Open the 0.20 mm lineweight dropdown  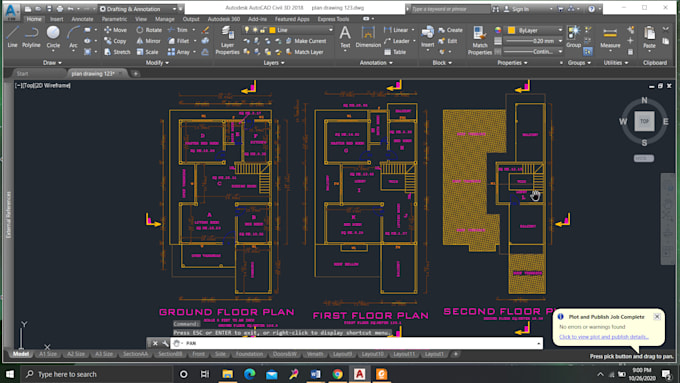(533, 41)
